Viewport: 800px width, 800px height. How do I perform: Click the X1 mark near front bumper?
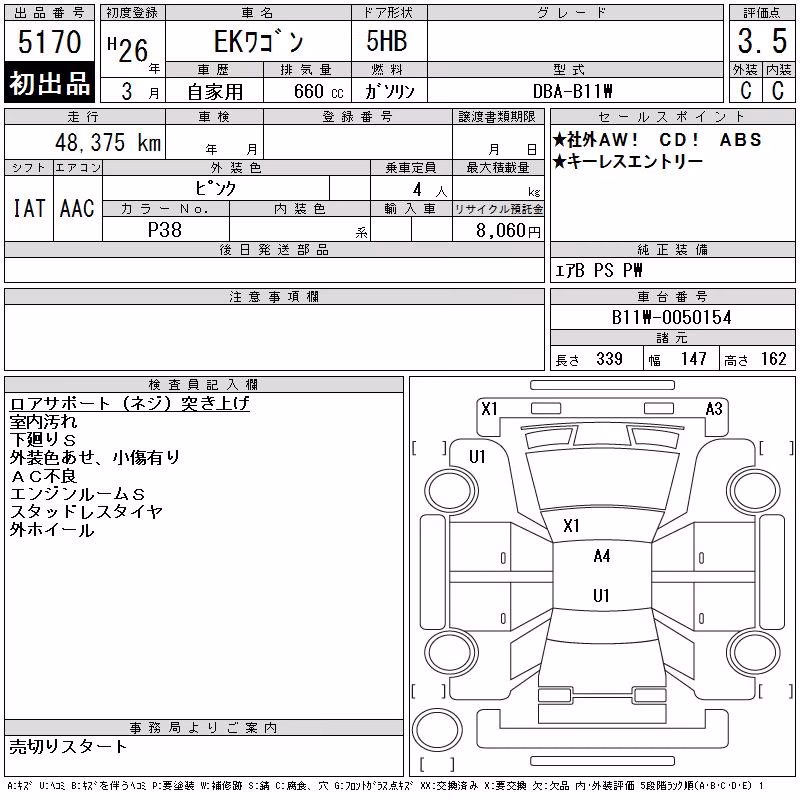coord(489,409)
